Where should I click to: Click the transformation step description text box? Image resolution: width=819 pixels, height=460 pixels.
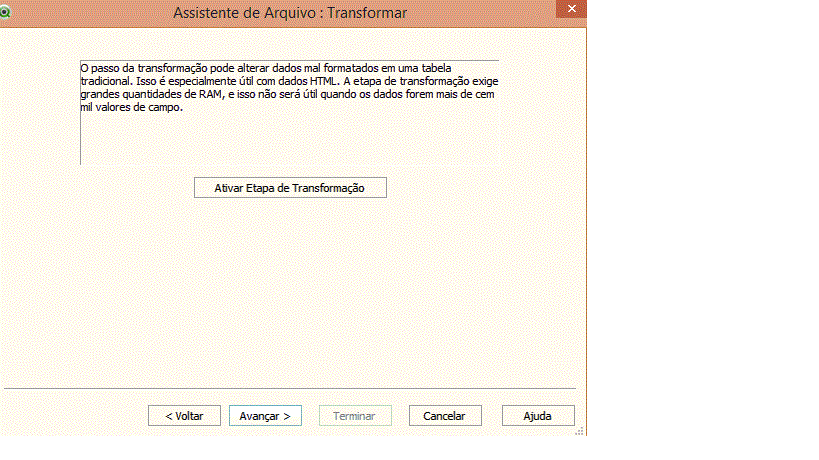click(x=289, y=112)
